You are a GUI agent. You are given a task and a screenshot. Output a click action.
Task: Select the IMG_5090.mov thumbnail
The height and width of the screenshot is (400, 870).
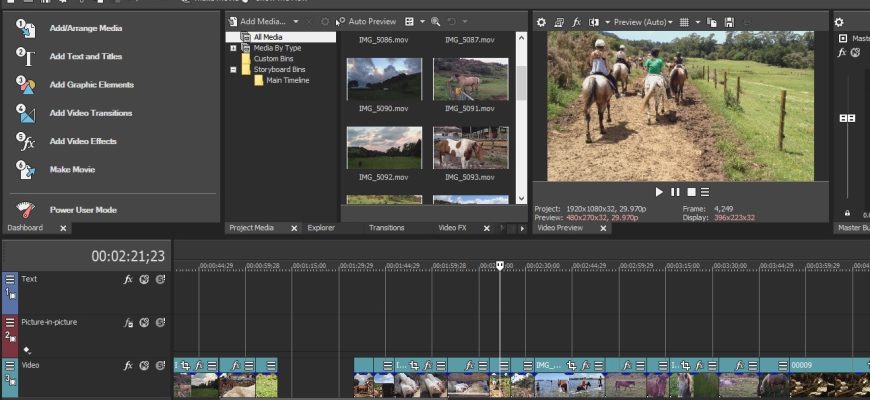(384, 79)
